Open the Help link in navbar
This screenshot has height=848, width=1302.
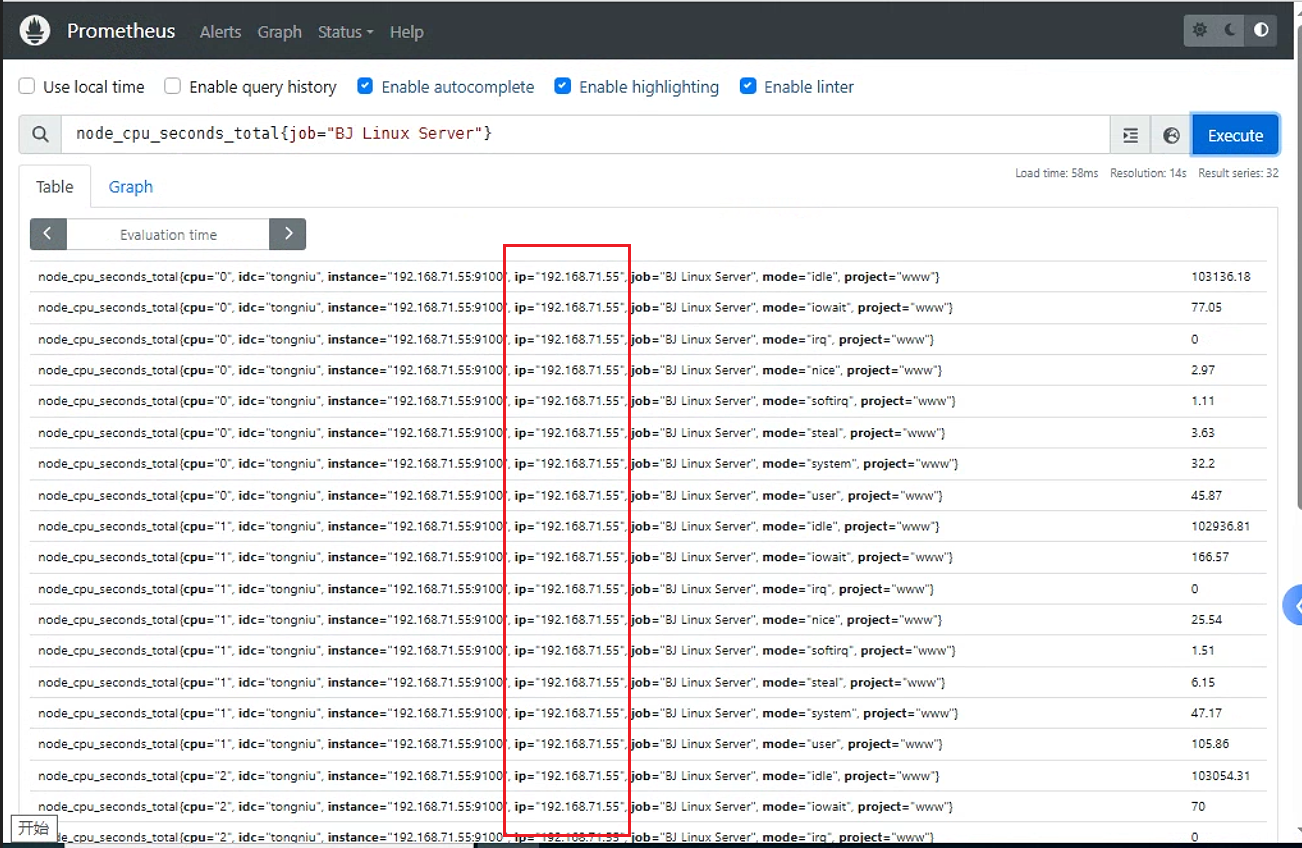(x=406, y=32)
